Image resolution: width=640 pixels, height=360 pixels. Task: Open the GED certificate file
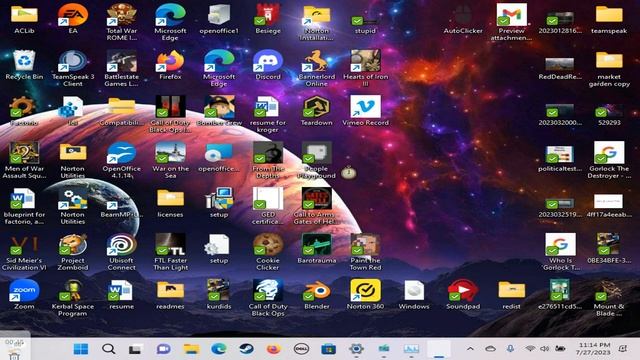click(268, 199)
